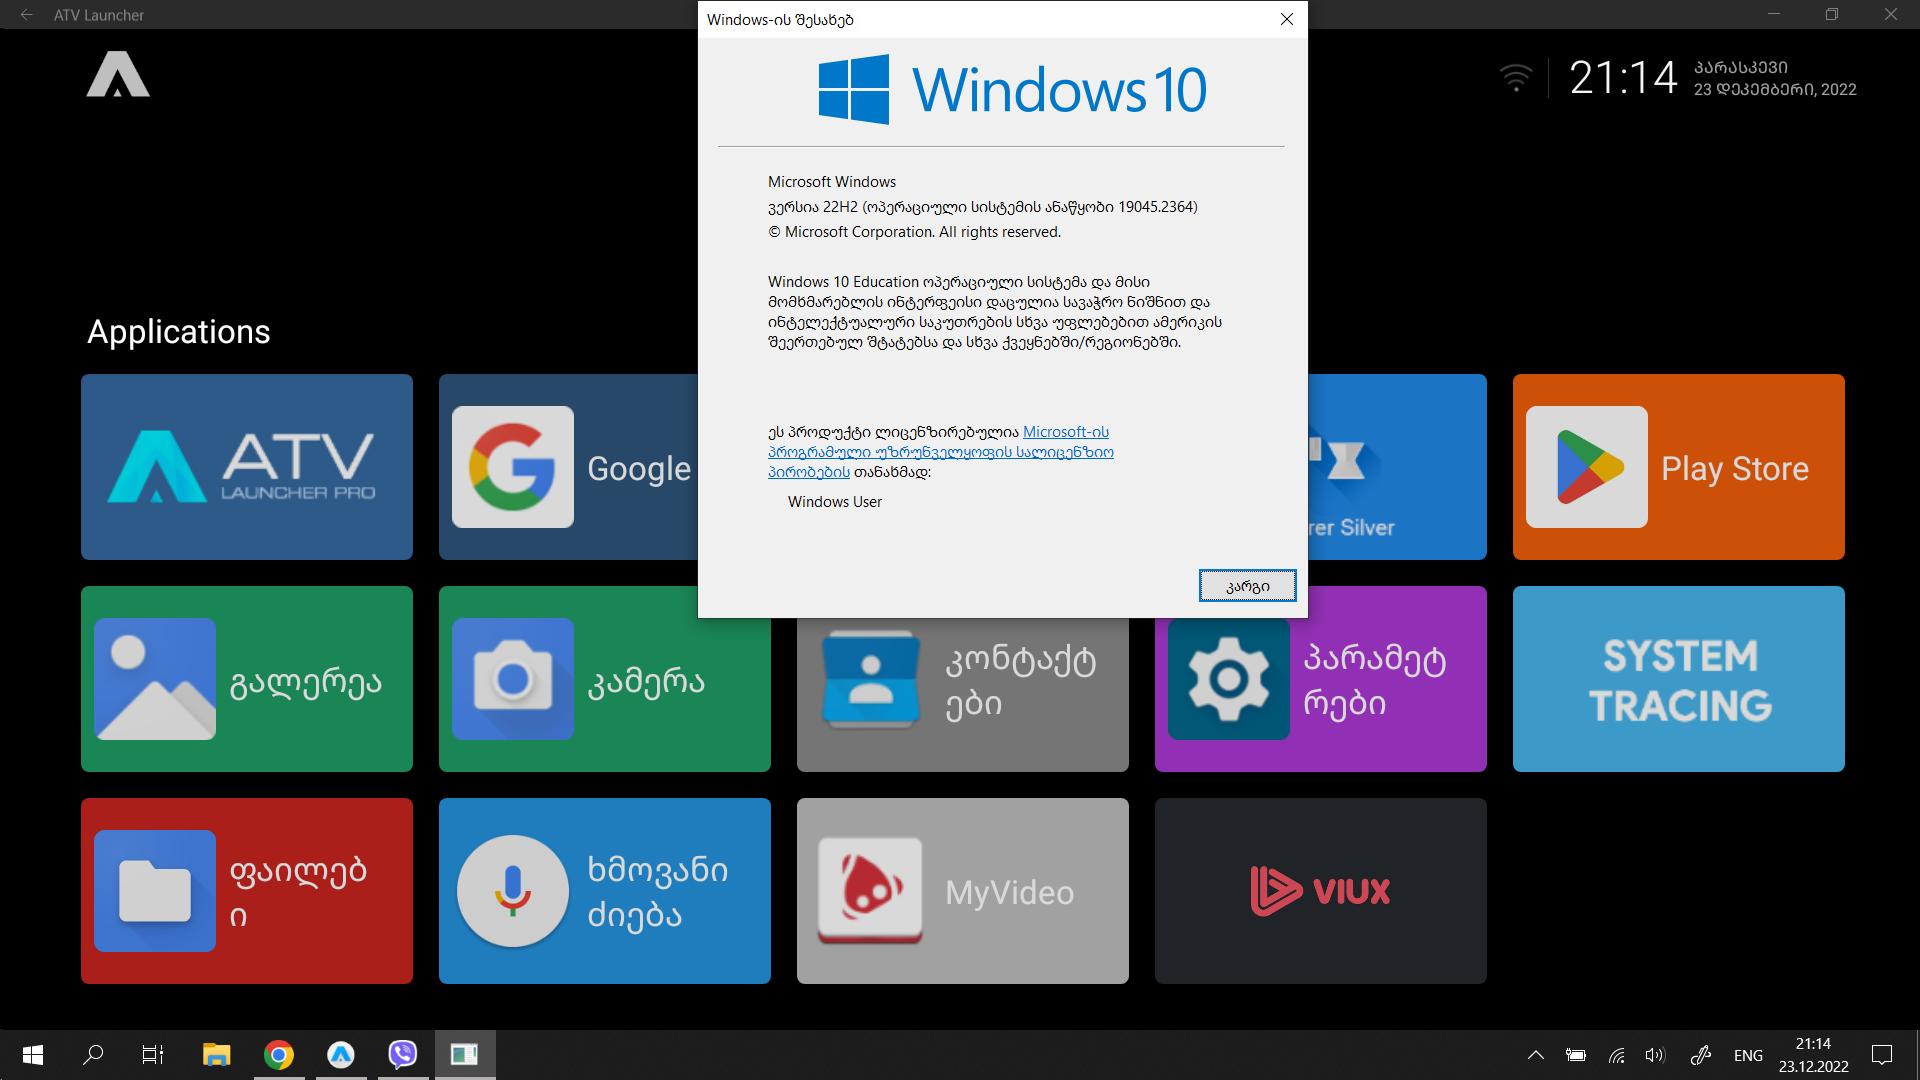This screenshot has height=1080, width=1920.
Task: Open the Play Store app tile
Action: [x=1678, y=467]
